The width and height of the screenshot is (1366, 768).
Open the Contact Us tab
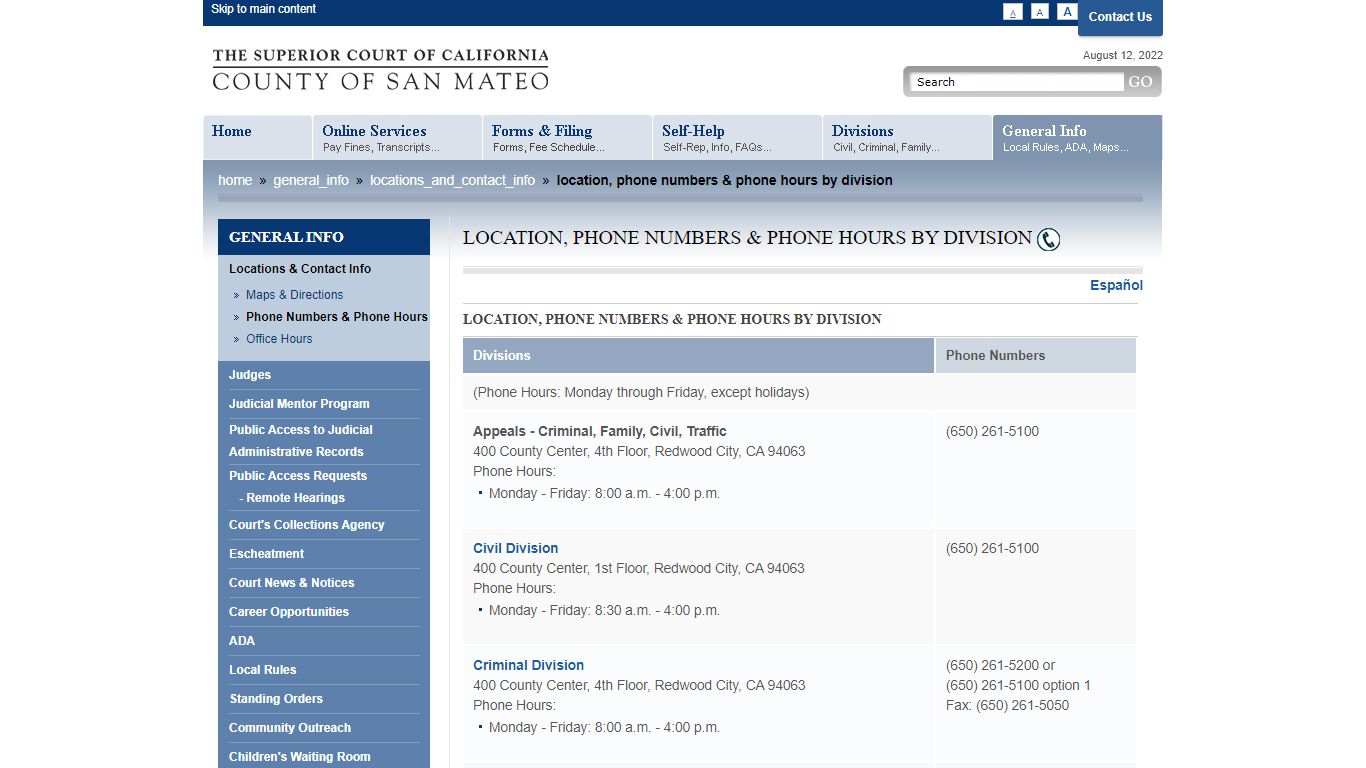[x=1120, y=16]
